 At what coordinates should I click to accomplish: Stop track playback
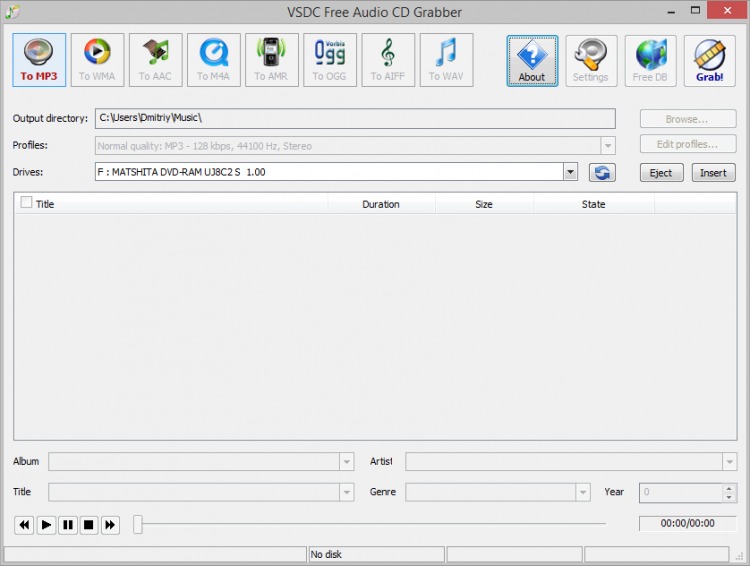[x=88, y=525]
